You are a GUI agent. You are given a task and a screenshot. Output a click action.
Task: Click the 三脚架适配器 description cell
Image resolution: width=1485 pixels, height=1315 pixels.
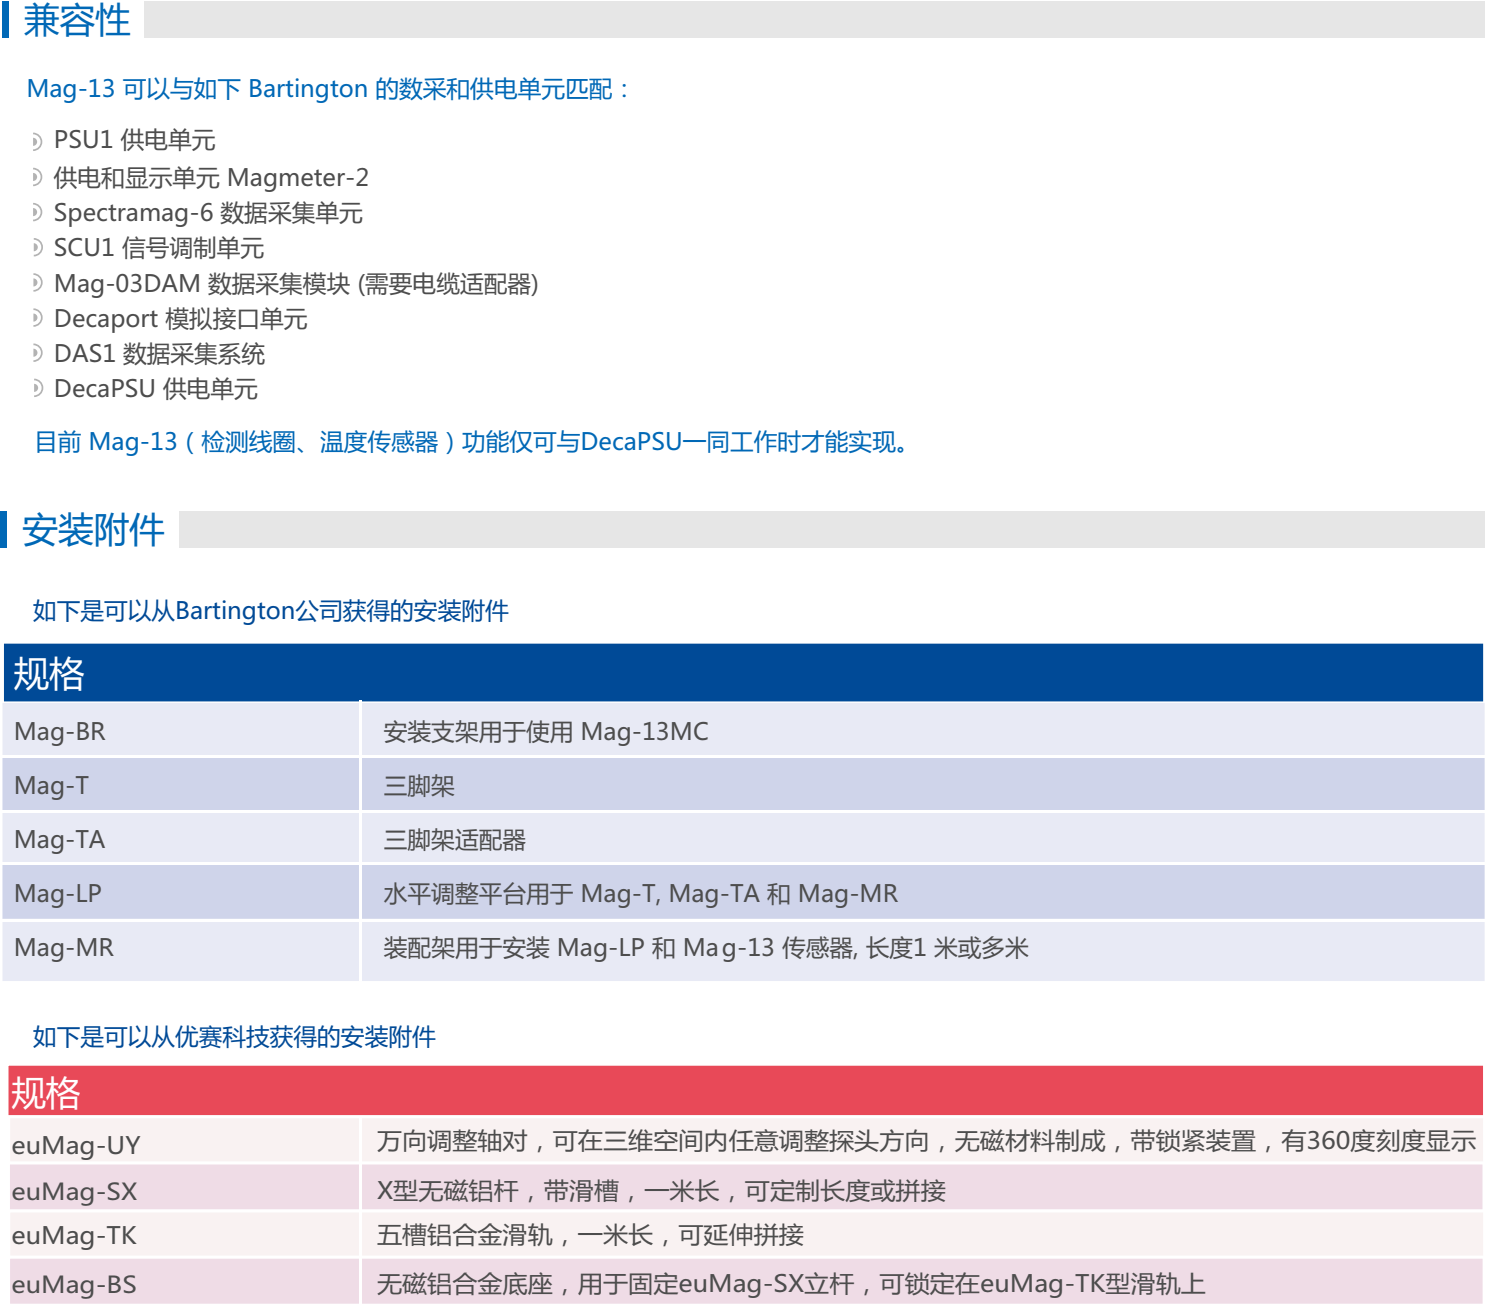tap(922, 840)
